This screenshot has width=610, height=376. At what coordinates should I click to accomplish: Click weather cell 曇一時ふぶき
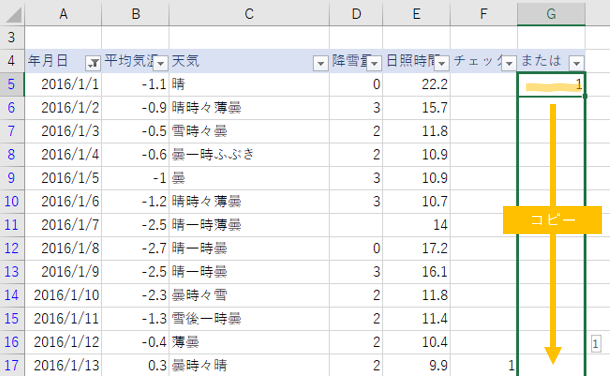pyautogui.click(x=249, y=155)
